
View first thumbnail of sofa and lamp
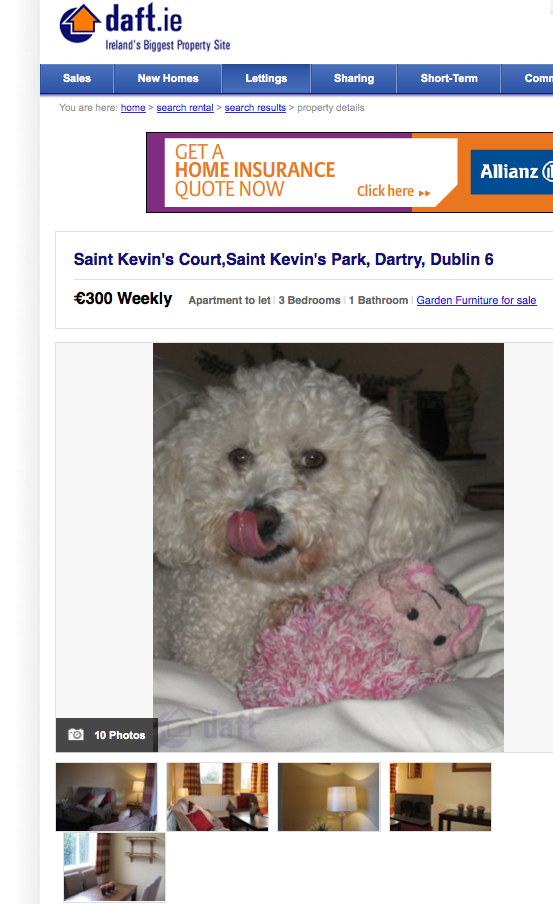pos(106,797)
